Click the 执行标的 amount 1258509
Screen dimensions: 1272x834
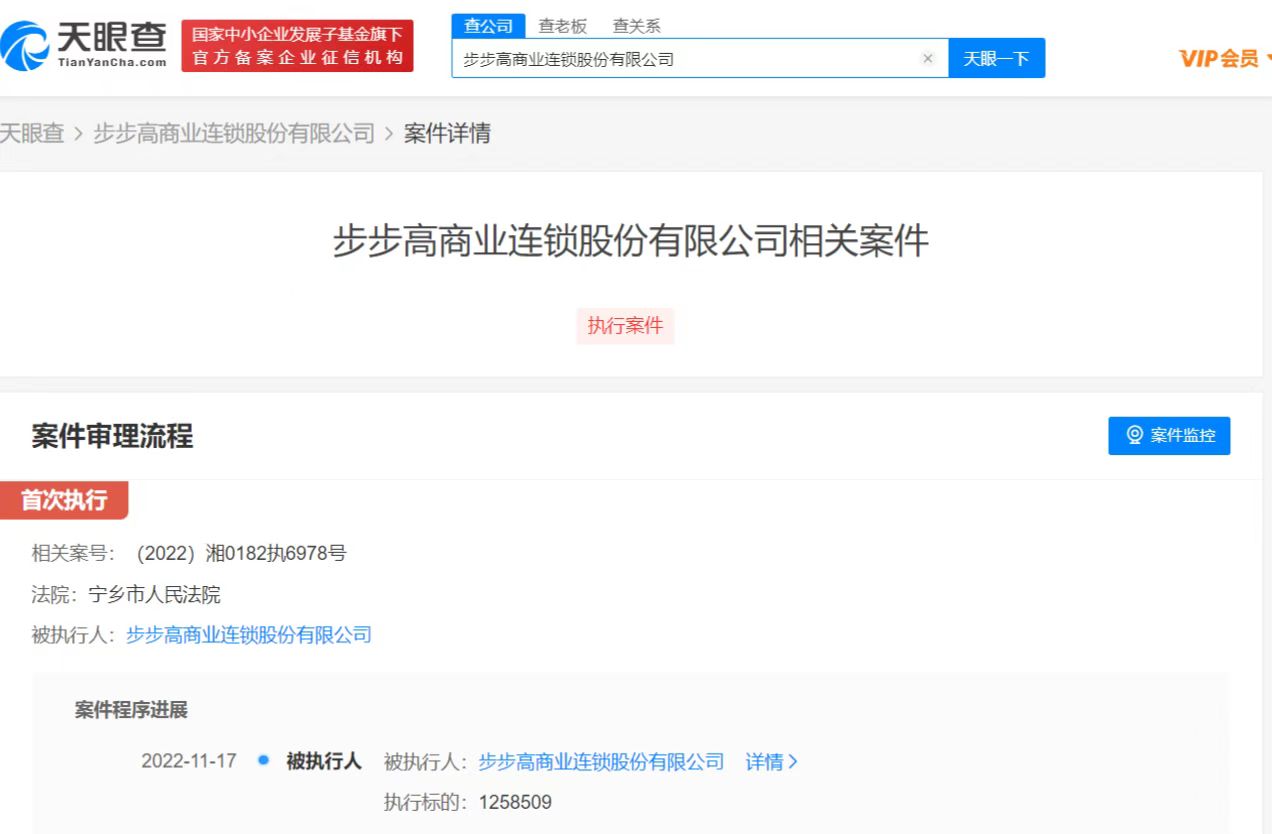tap(515, 802)
